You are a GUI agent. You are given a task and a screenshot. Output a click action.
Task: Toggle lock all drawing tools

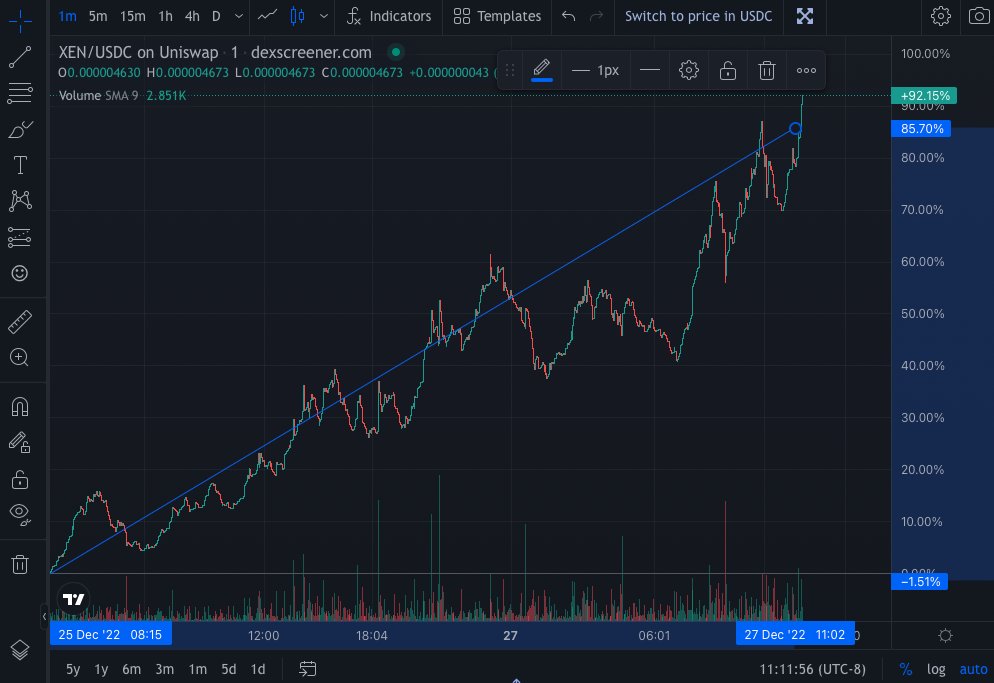[x=20, y=479]
